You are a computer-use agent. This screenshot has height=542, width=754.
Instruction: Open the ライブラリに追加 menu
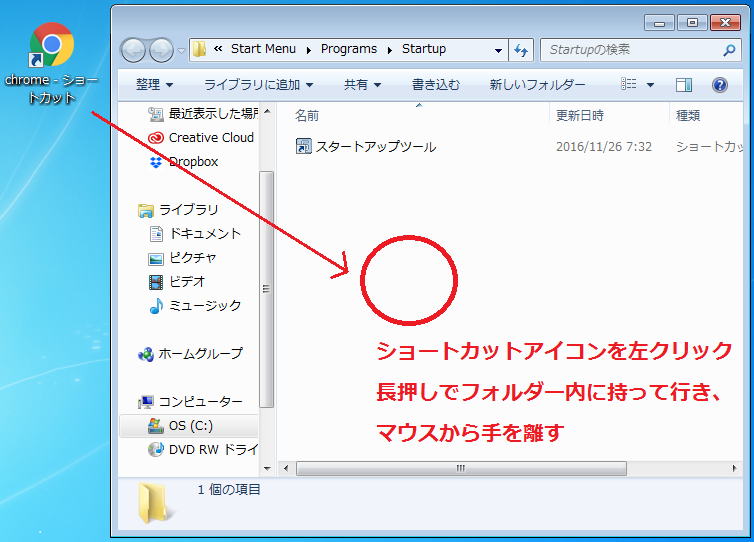[258, 85]
